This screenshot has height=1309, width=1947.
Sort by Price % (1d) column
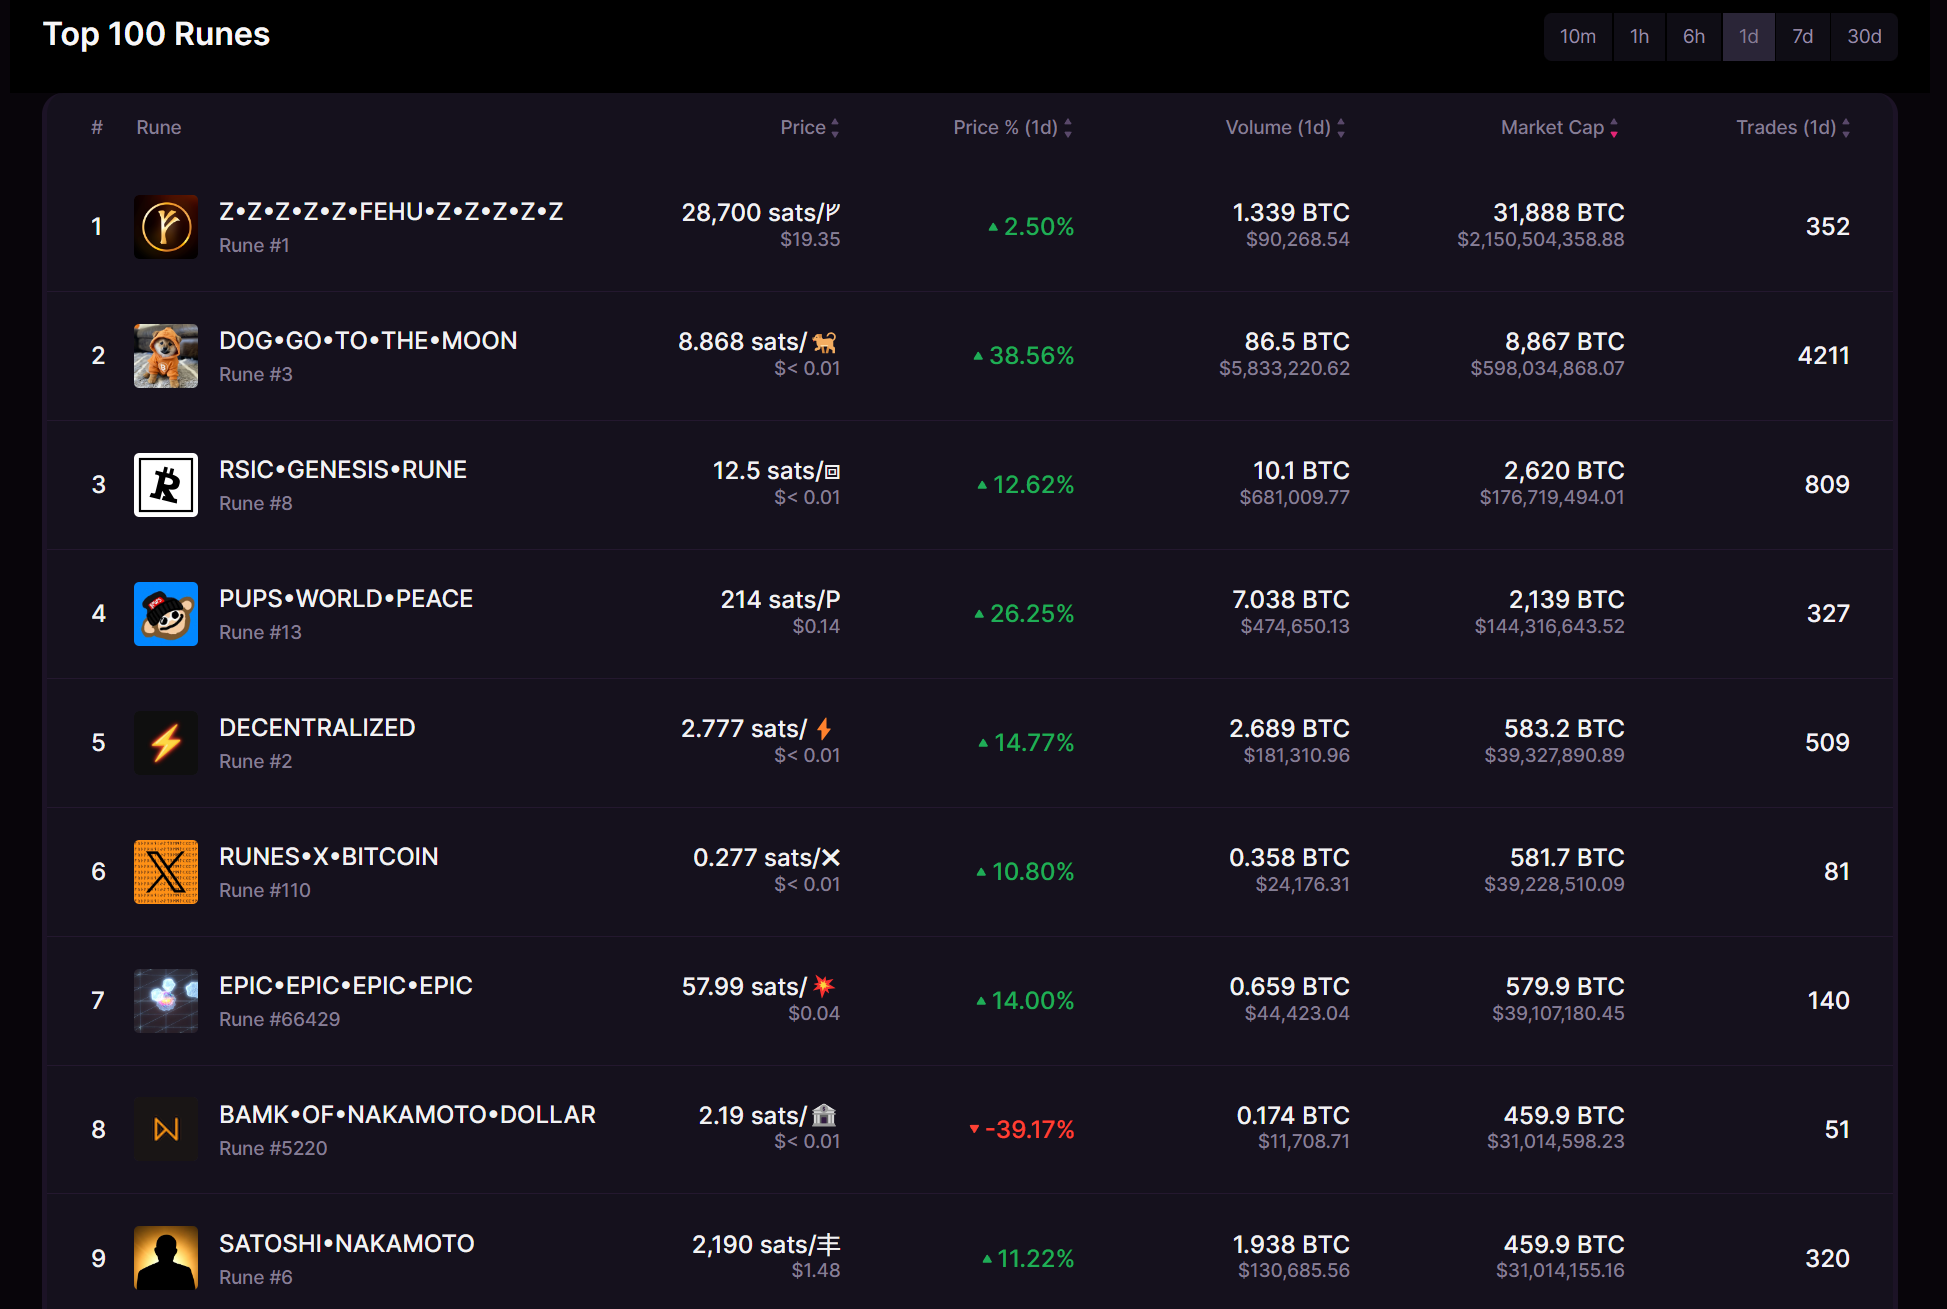(1012, 128)
